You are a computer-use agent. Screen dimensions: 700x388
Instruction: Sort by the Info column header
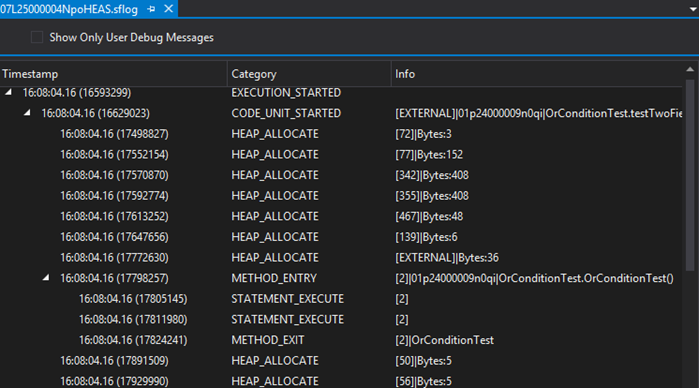[x=537, y=74]
